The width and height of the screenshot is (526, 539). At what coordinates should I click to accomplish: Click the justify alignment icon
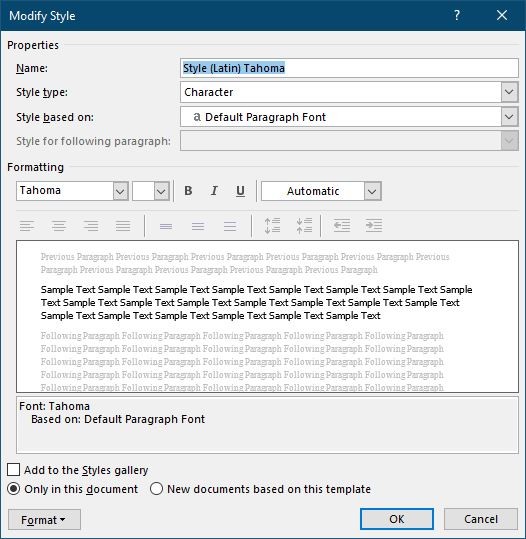[x=123, y=226]
